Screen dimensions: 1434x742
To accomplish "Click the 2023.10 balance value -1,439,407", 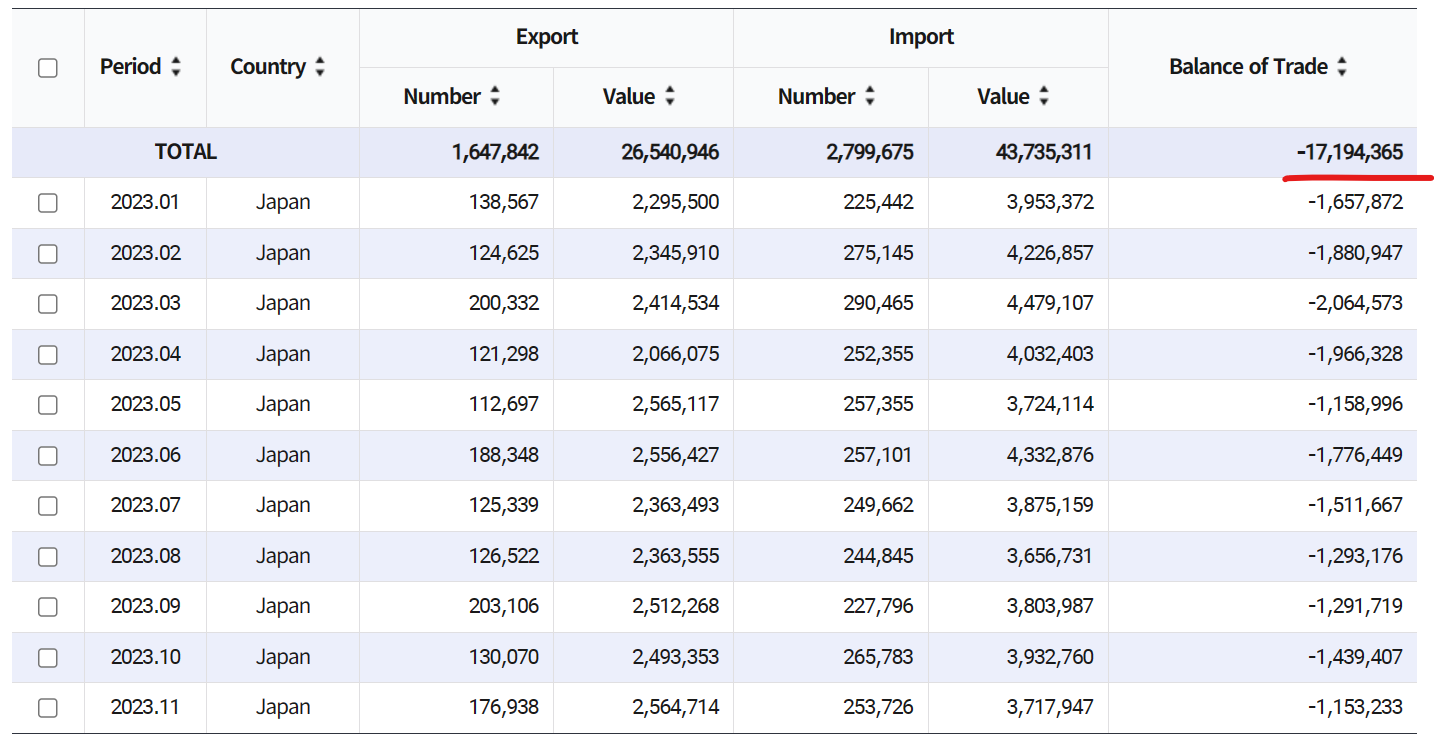I will pyautogui.click(x=1355, y=657).
